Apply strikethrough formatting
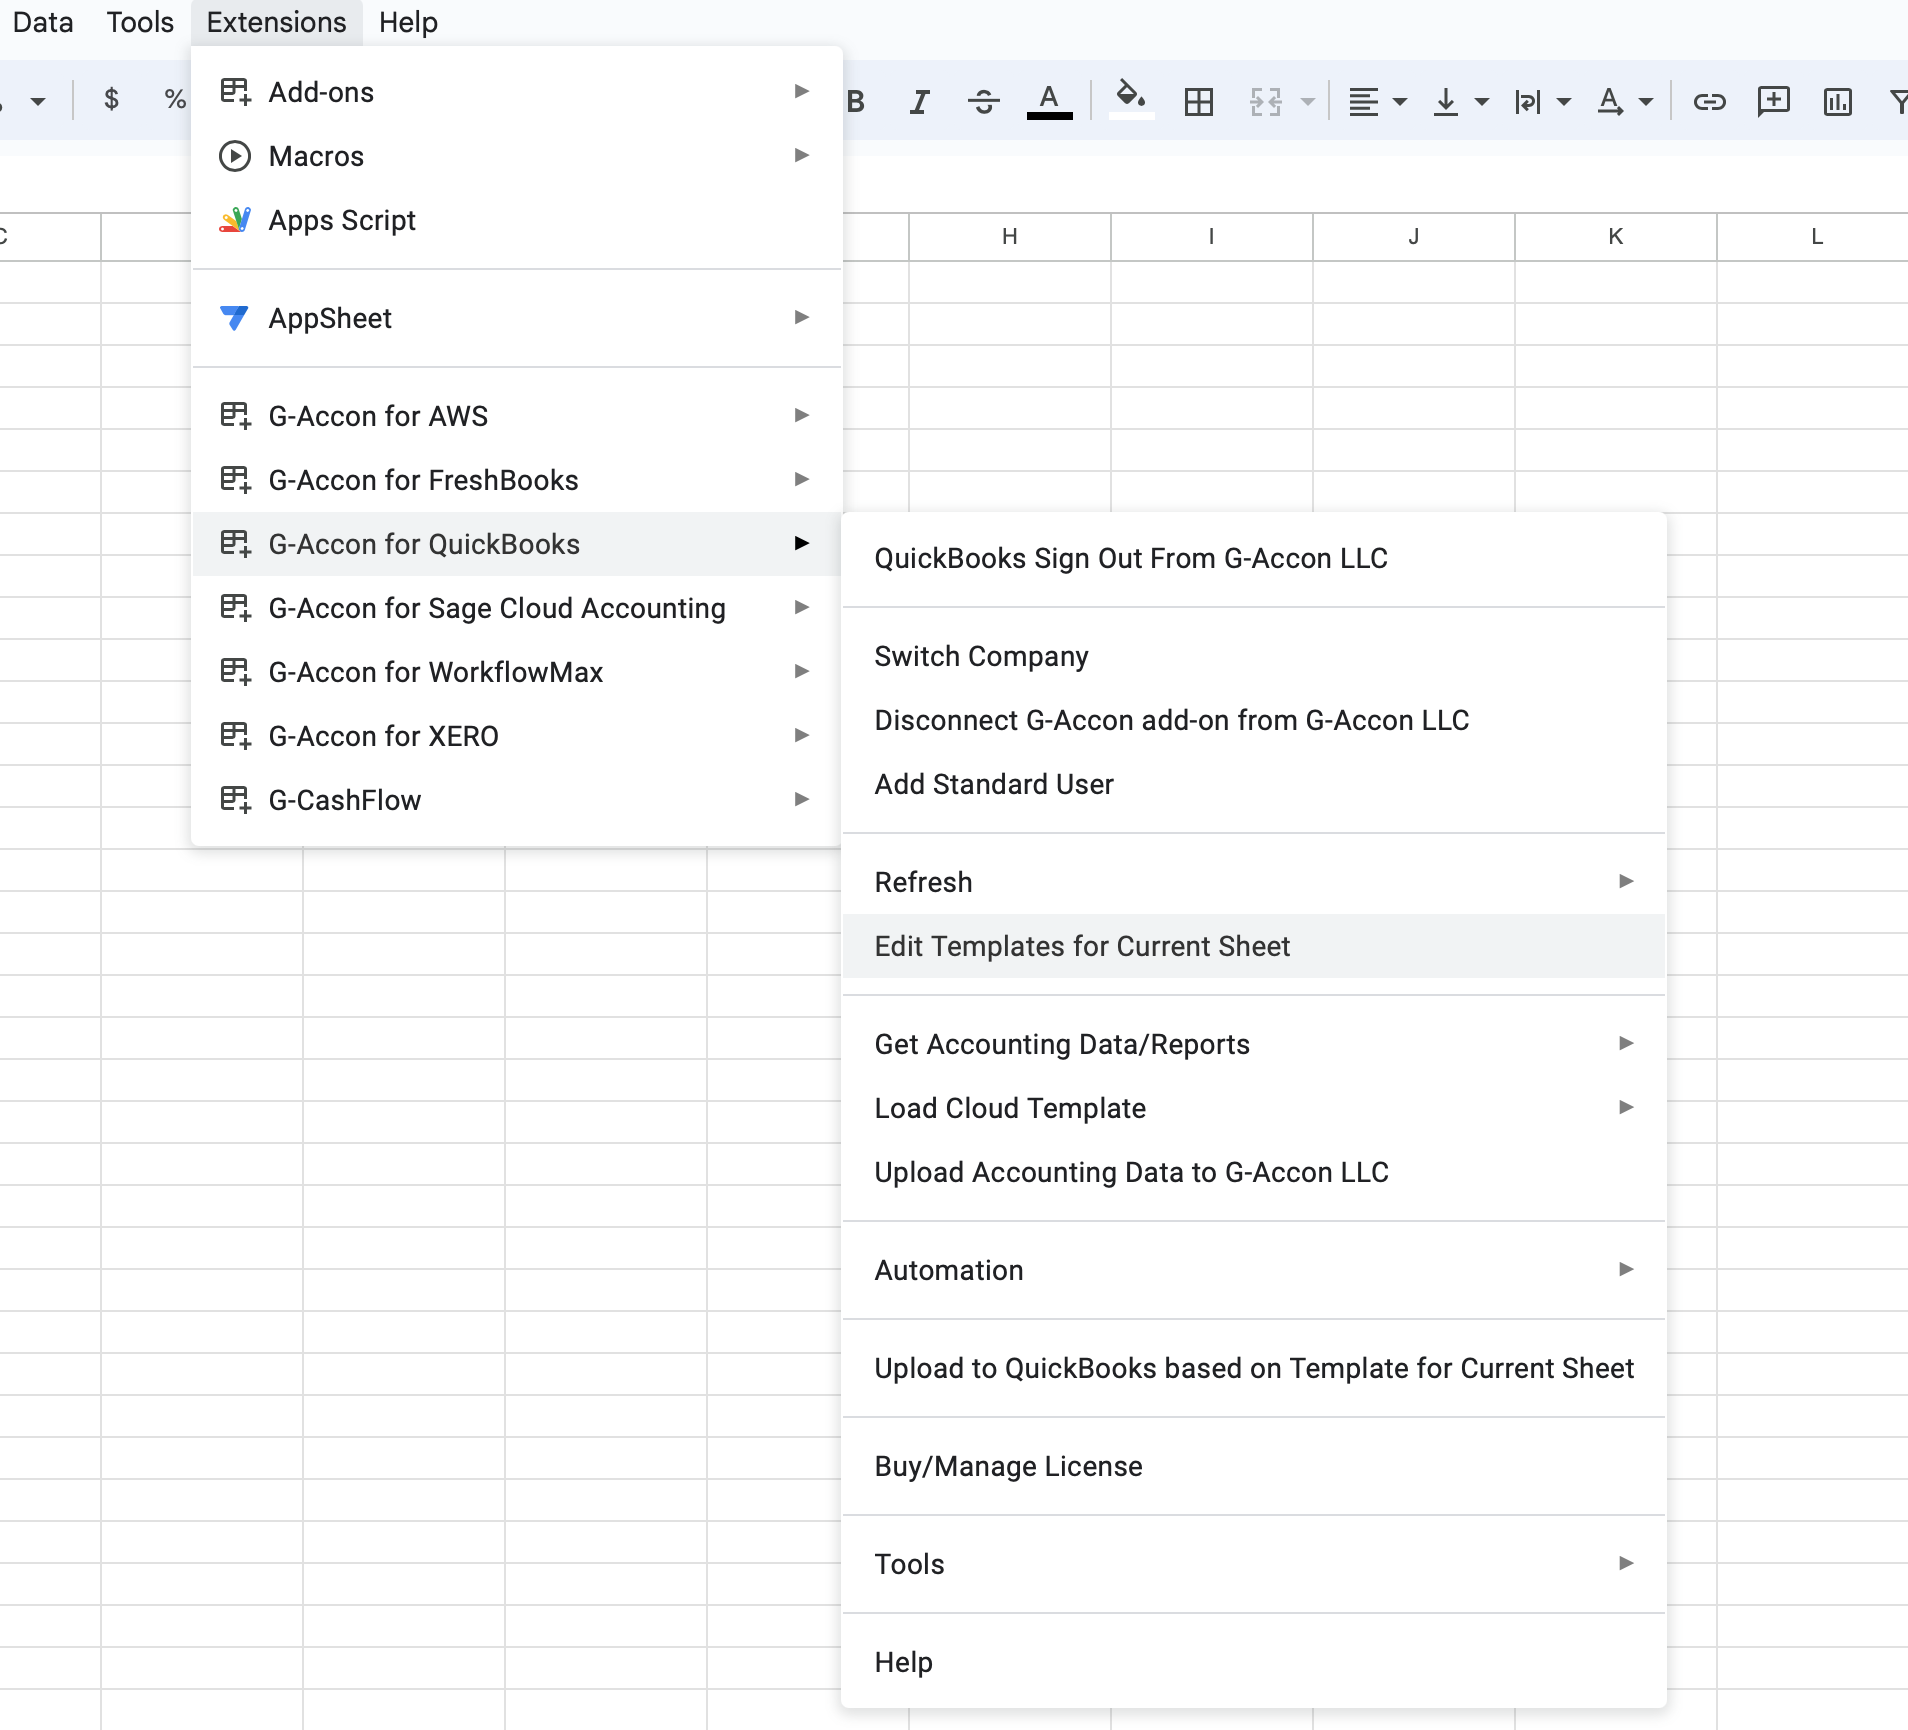The image size is (1908, 1730). coord(984,101)
